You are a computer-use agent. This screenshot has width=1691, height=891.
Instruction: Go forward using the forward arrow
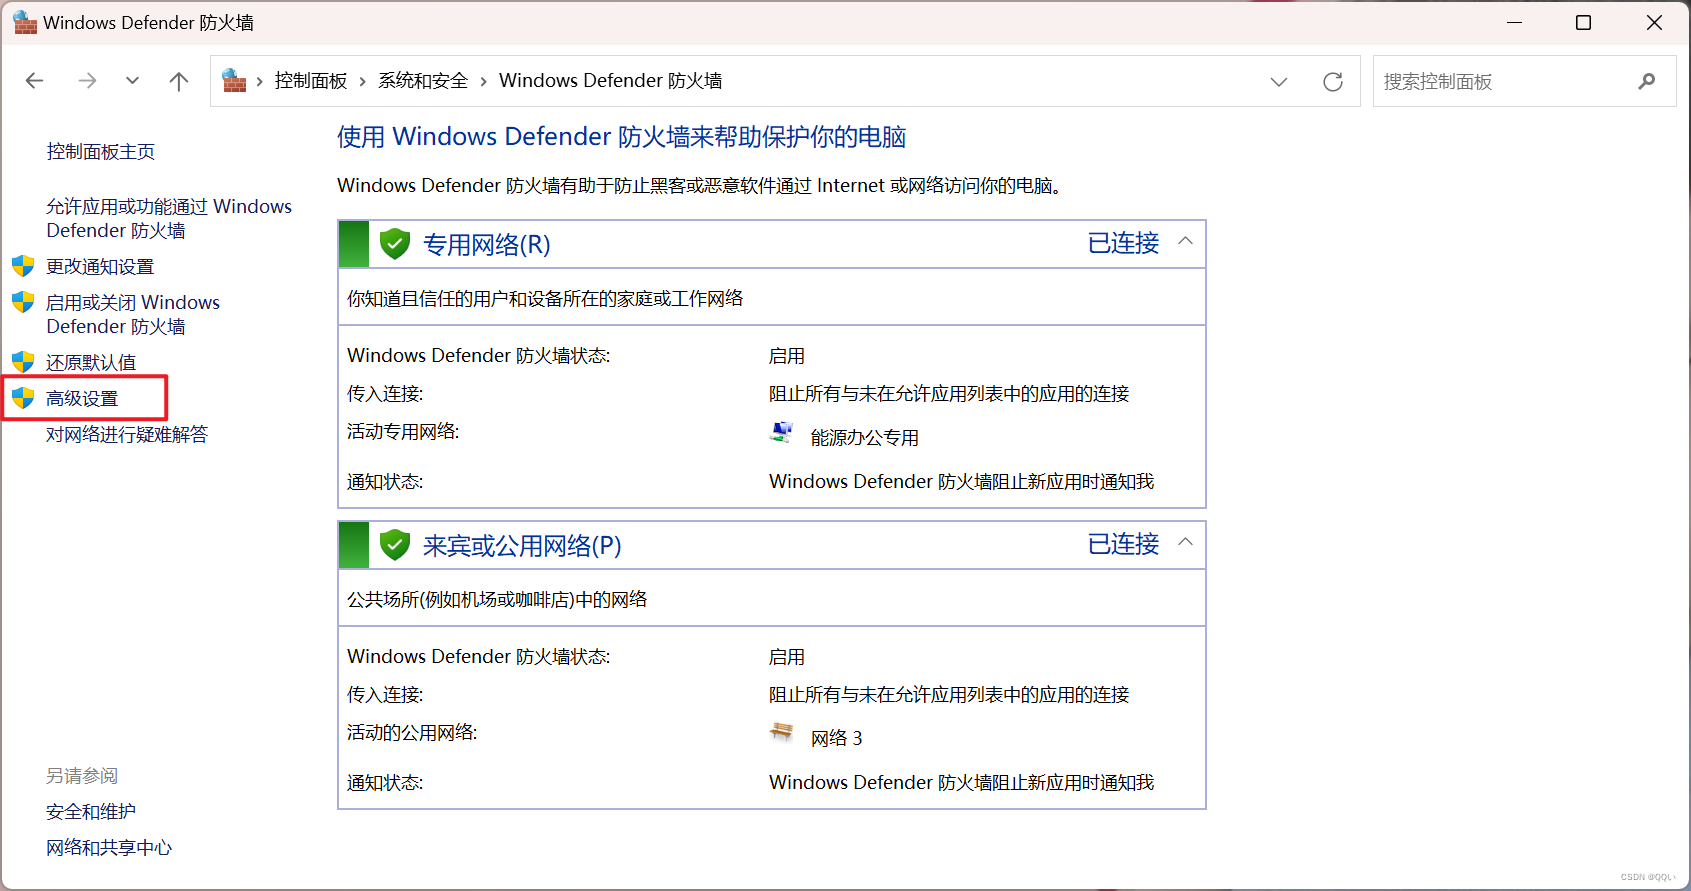click(x=88, y=81)
